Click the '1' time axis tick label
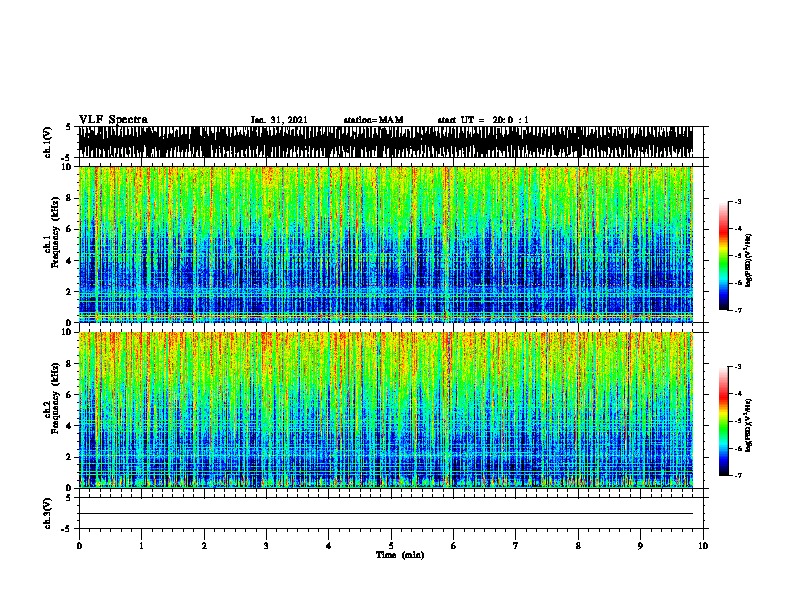 (x=141, y=545)
